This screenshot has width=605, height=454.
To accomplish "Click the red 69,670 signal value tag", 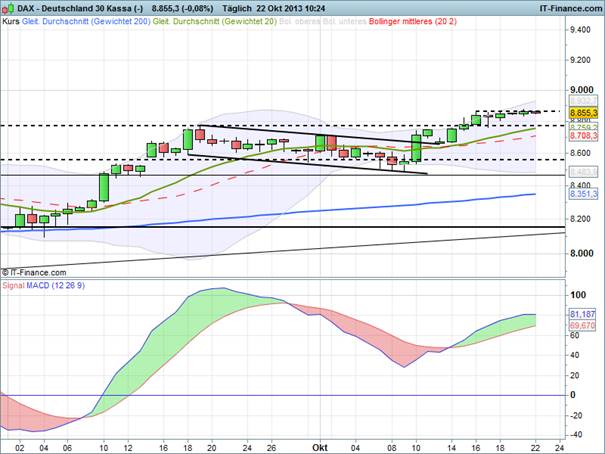I will click(583, 326).
